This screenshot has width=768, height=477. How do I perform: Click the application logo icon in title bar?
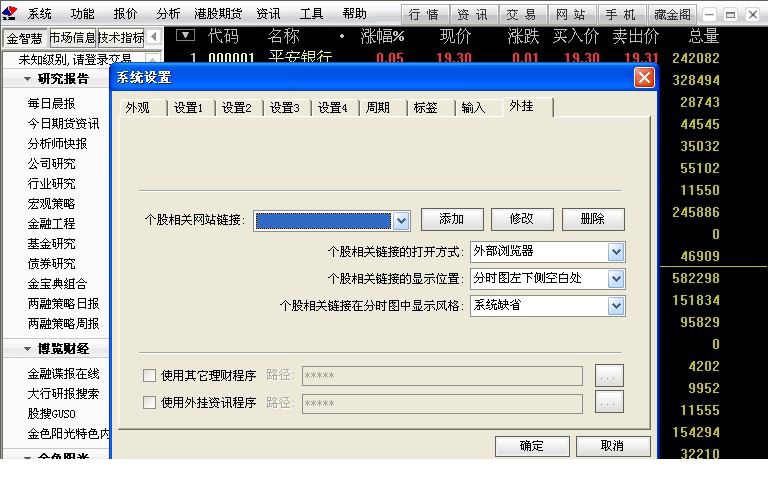pos(9,13)
